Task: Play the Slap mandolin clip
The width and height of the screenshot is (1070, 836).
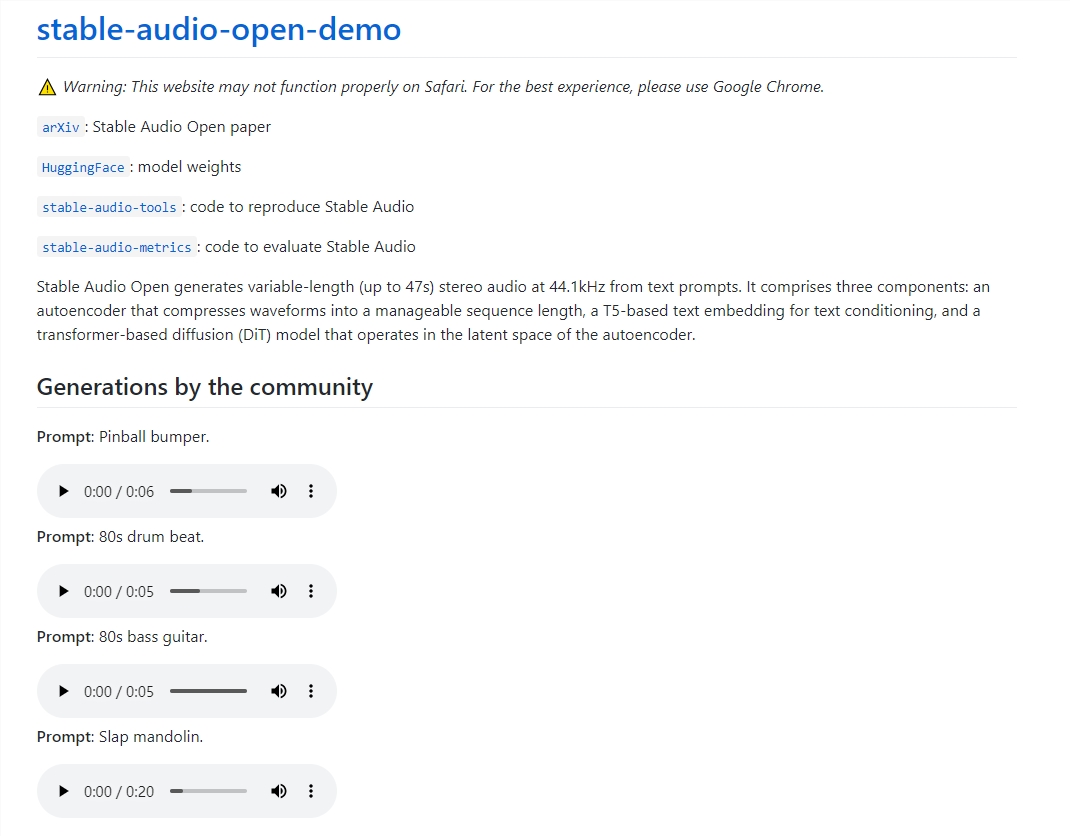Action: 64,791
